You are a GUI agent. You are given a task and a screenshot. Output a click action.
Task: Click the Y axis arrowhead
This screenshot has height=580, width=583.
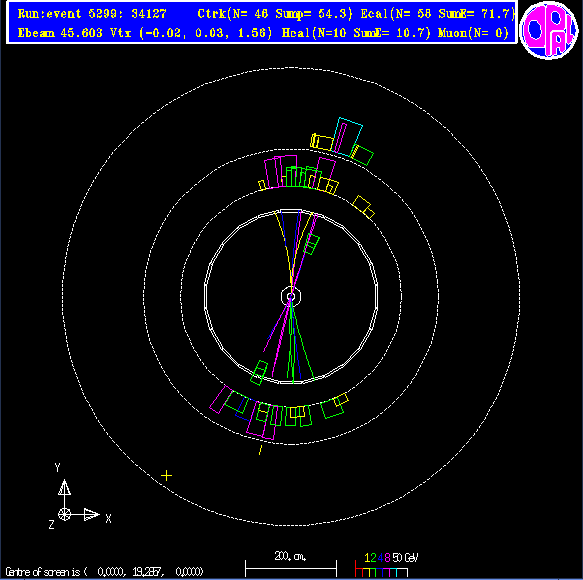click(x=64, y=487)
